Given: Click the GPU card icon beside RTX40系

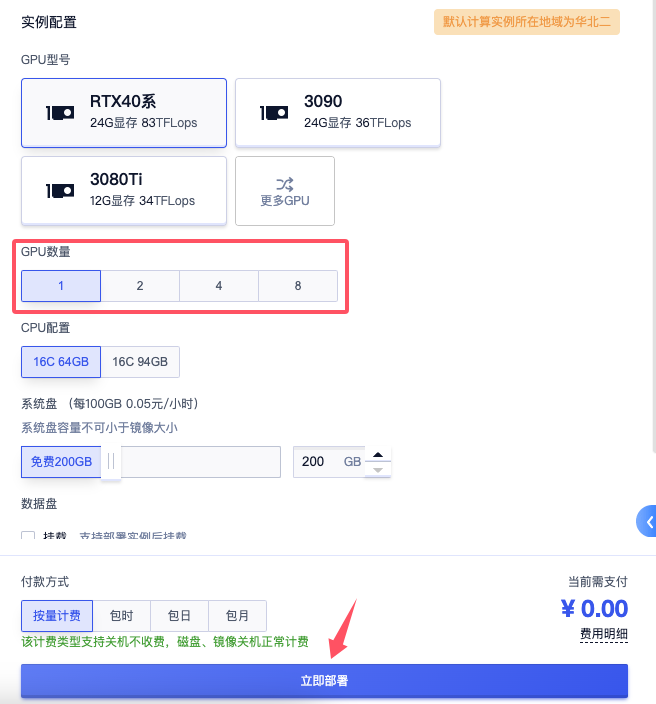Looking at the screenshot, I should point(60,113).
